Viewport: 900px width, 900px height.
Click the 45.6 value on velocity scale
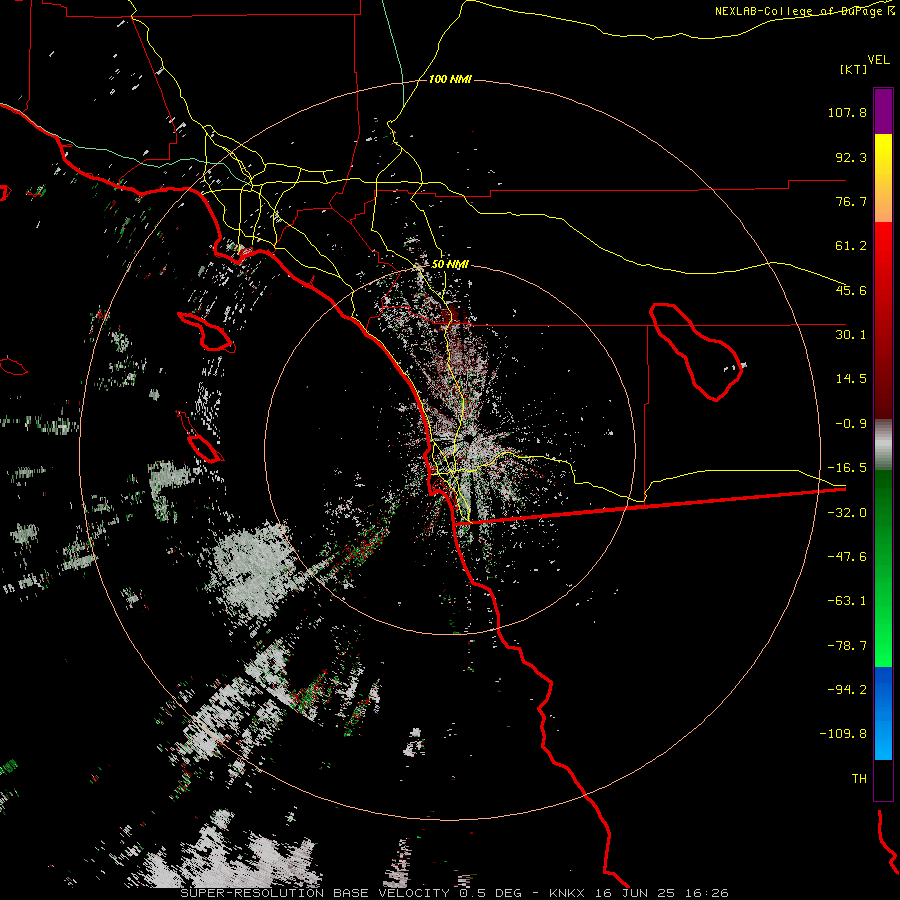pos(851,290)
